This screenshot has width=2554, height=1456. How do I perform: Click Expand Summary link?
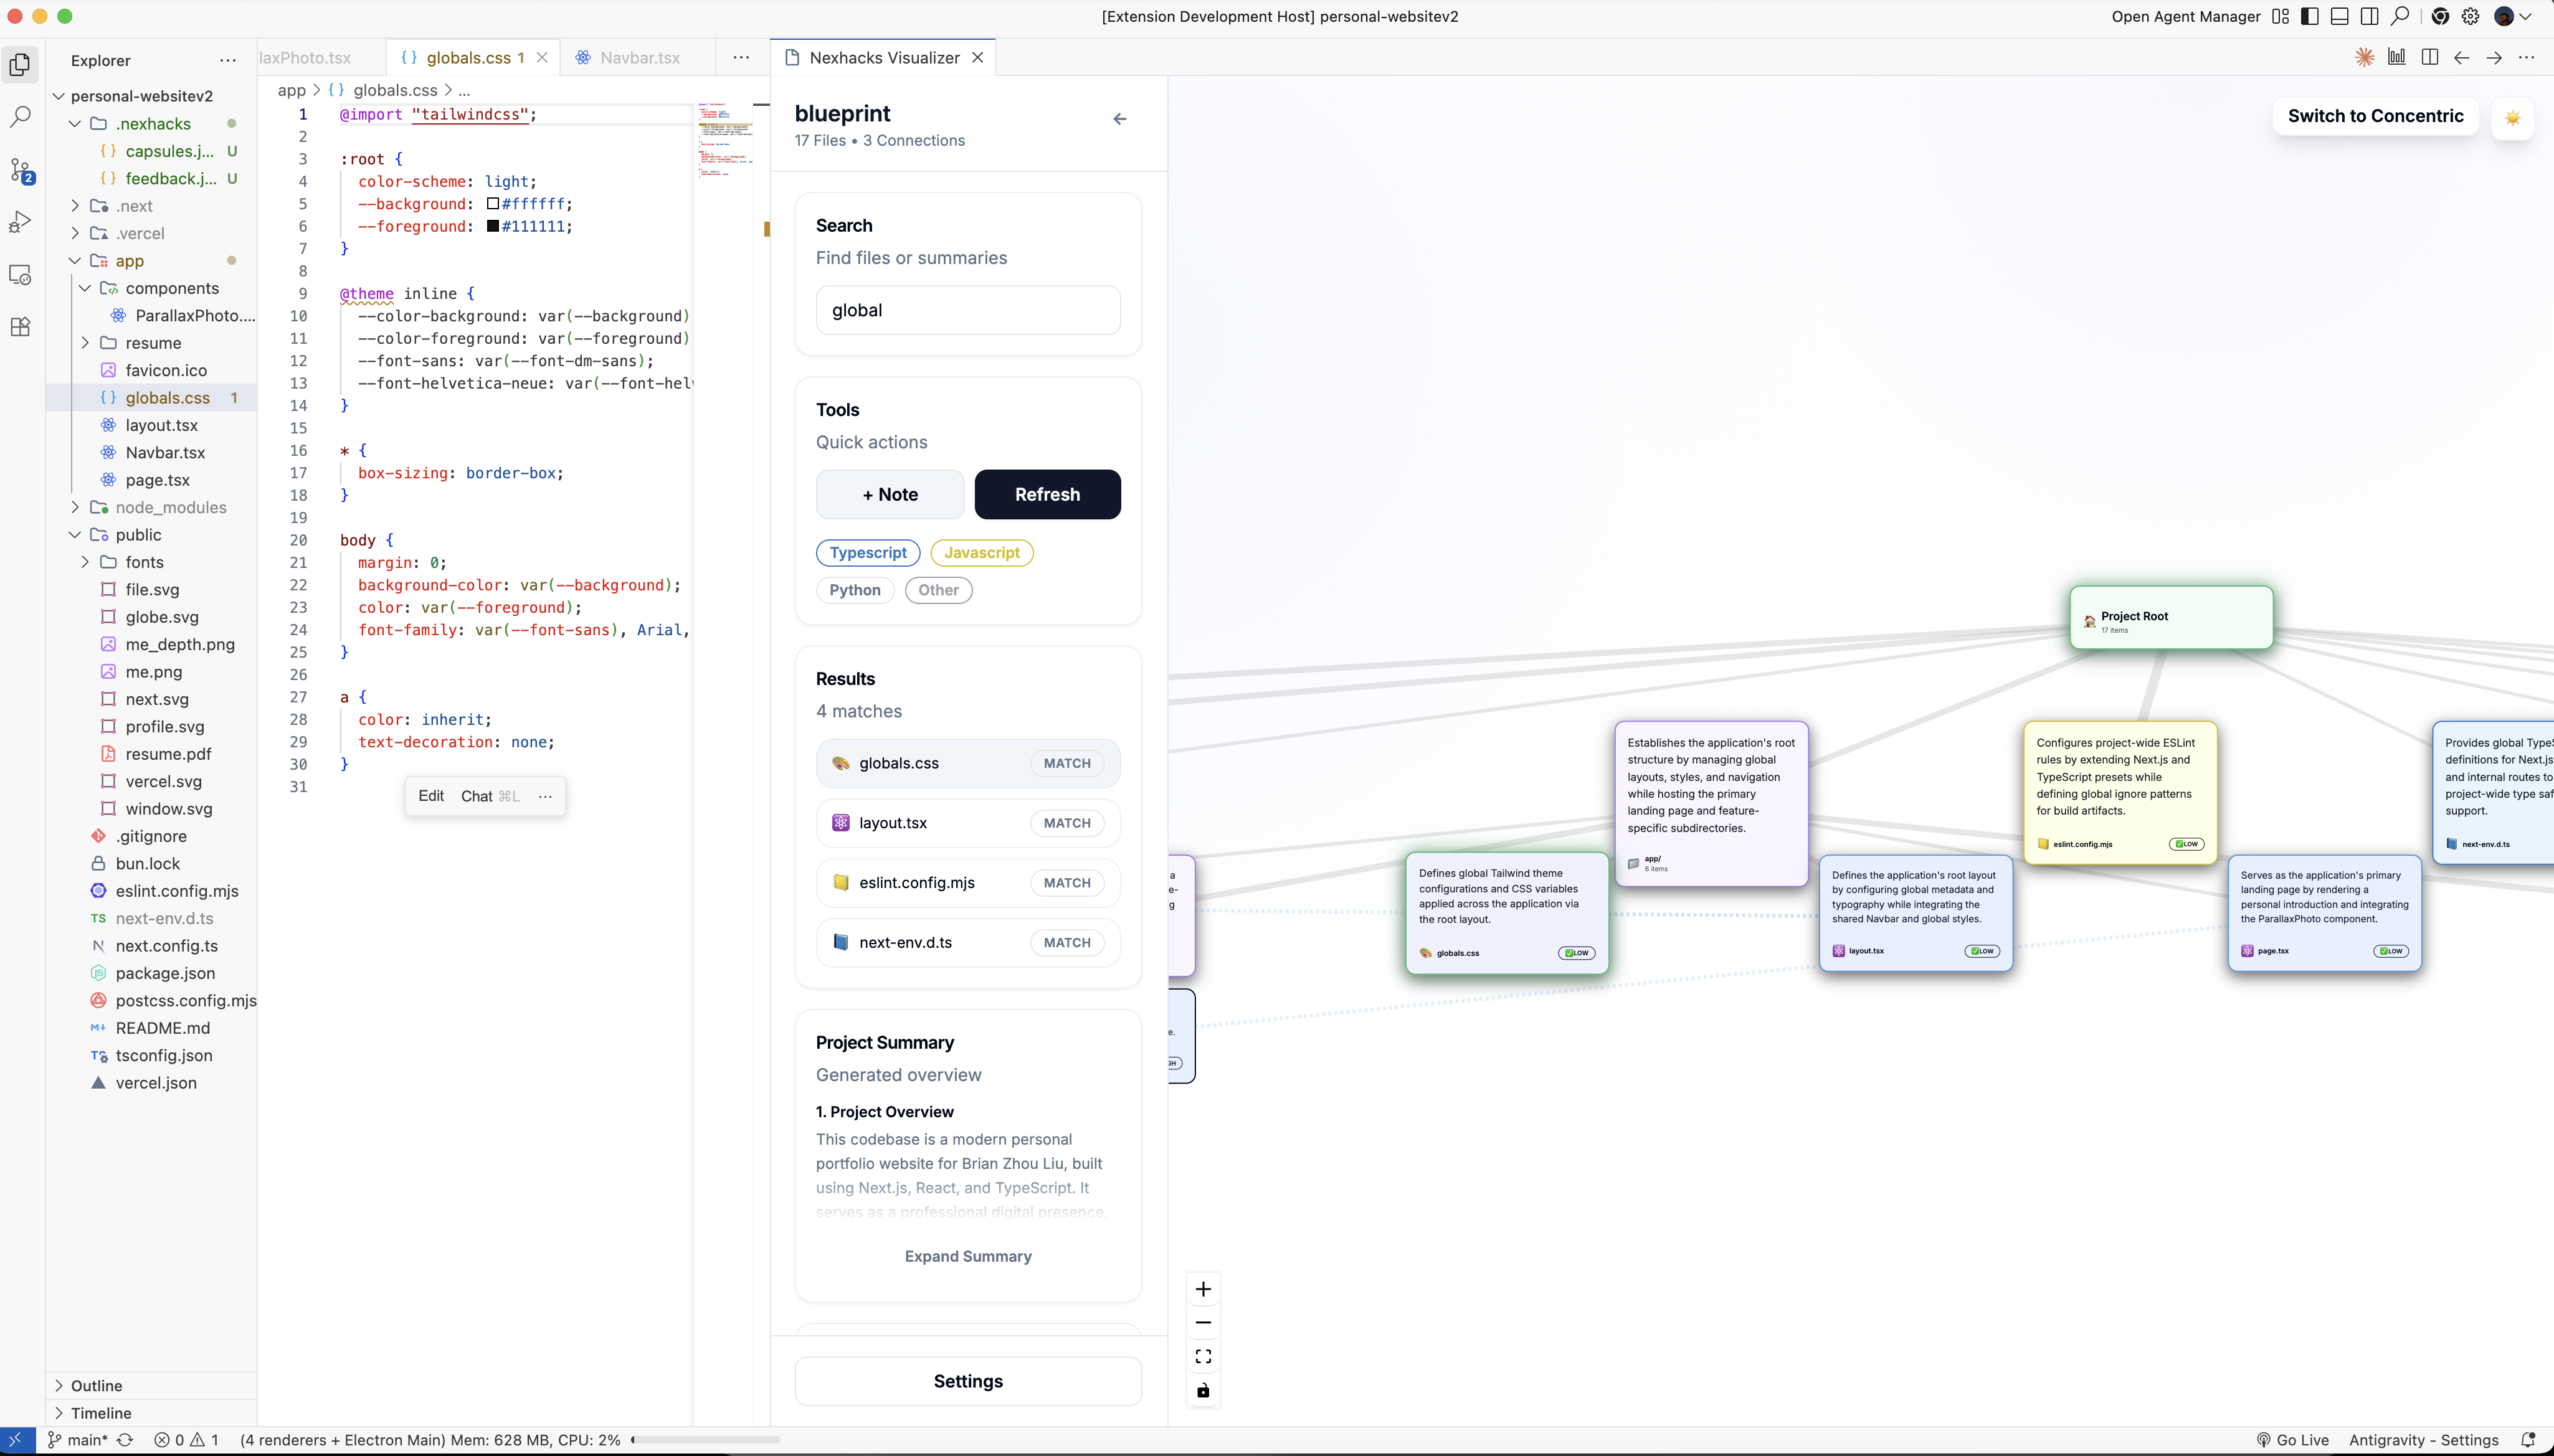pos(967,1256)
